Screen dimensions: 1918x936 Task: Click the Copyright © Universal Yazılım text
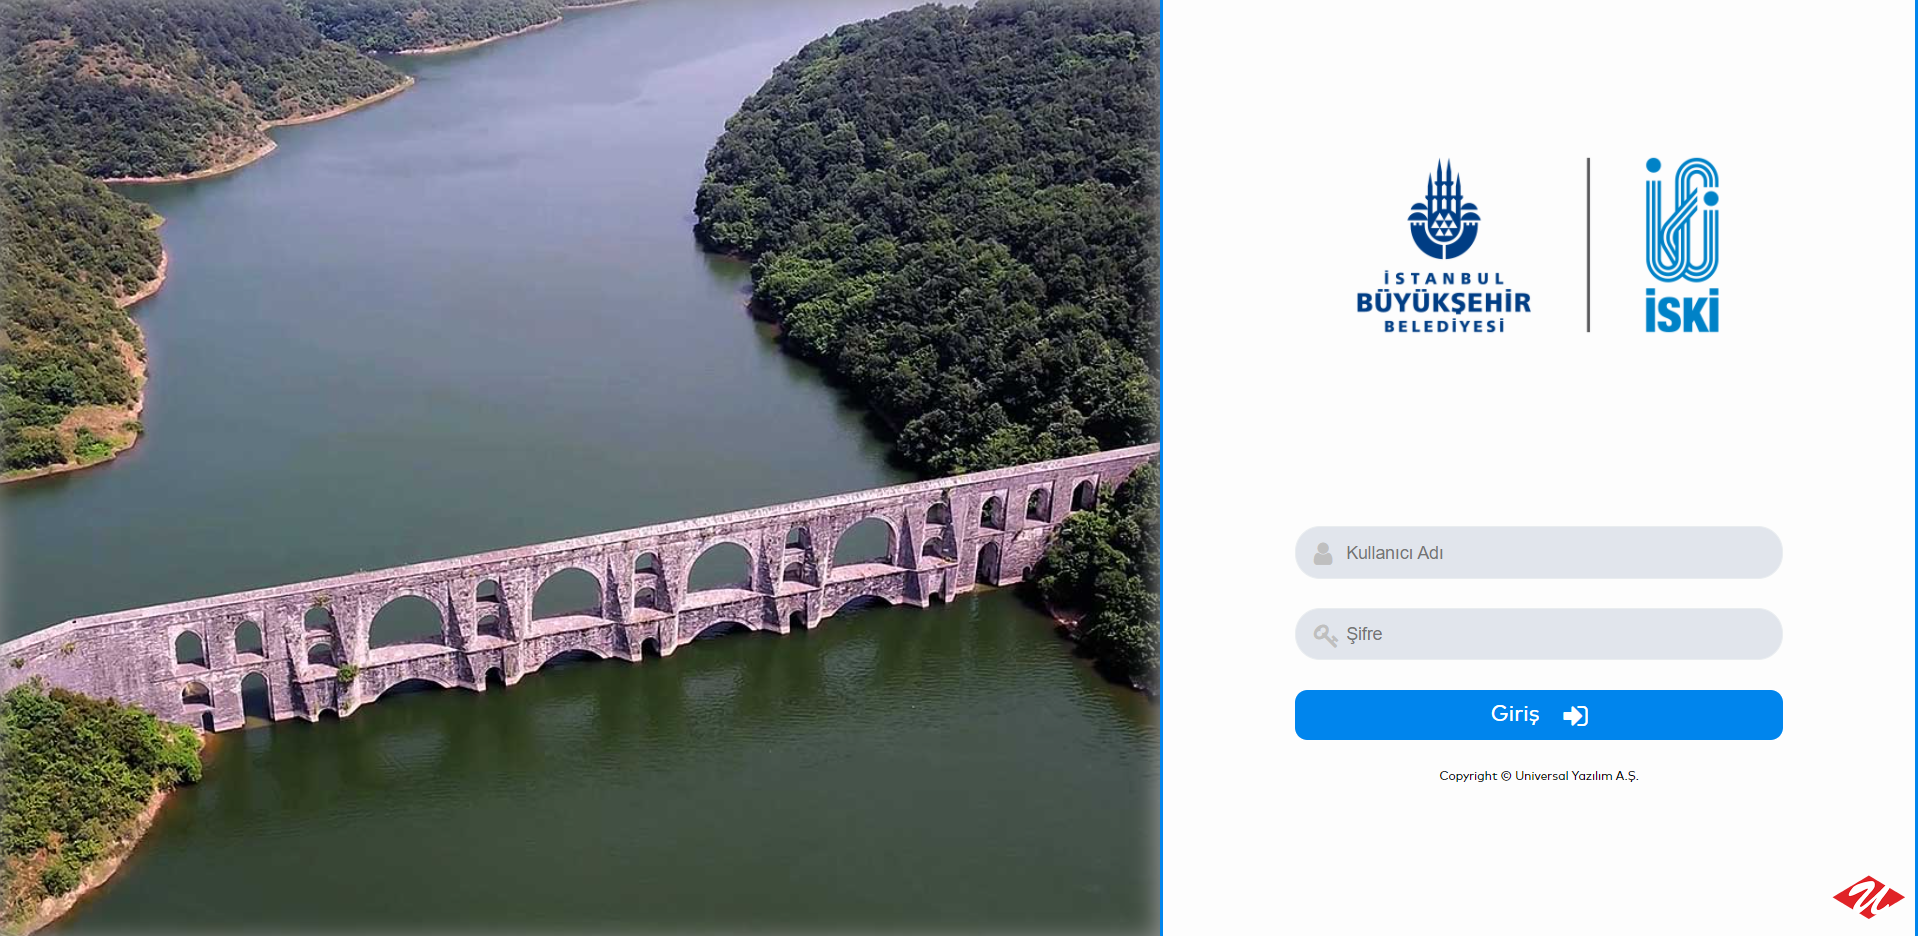[x=1538, y=776]
